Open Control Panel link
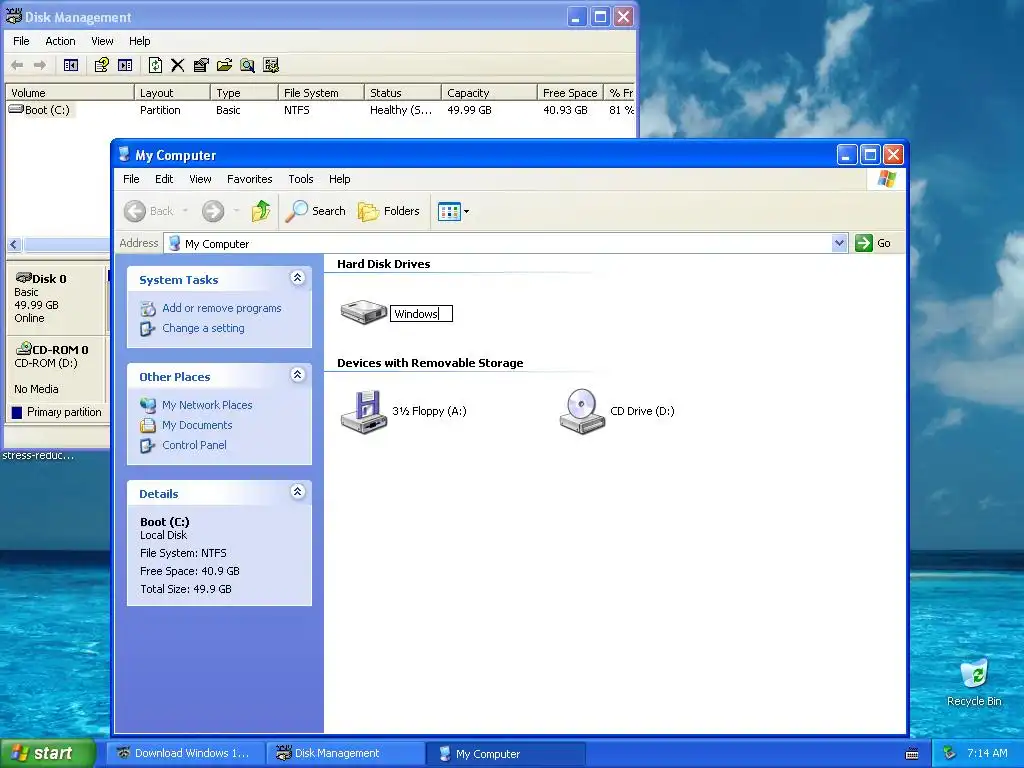The image size is (1024, 768). click(x=194, y=445)
